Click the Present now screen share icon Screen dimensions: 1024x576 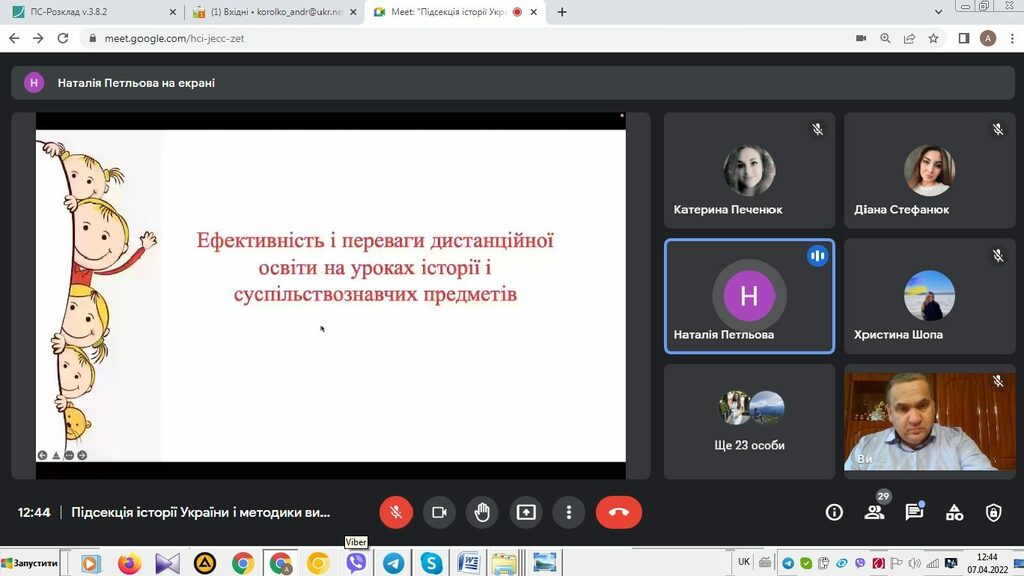point(526,512)
